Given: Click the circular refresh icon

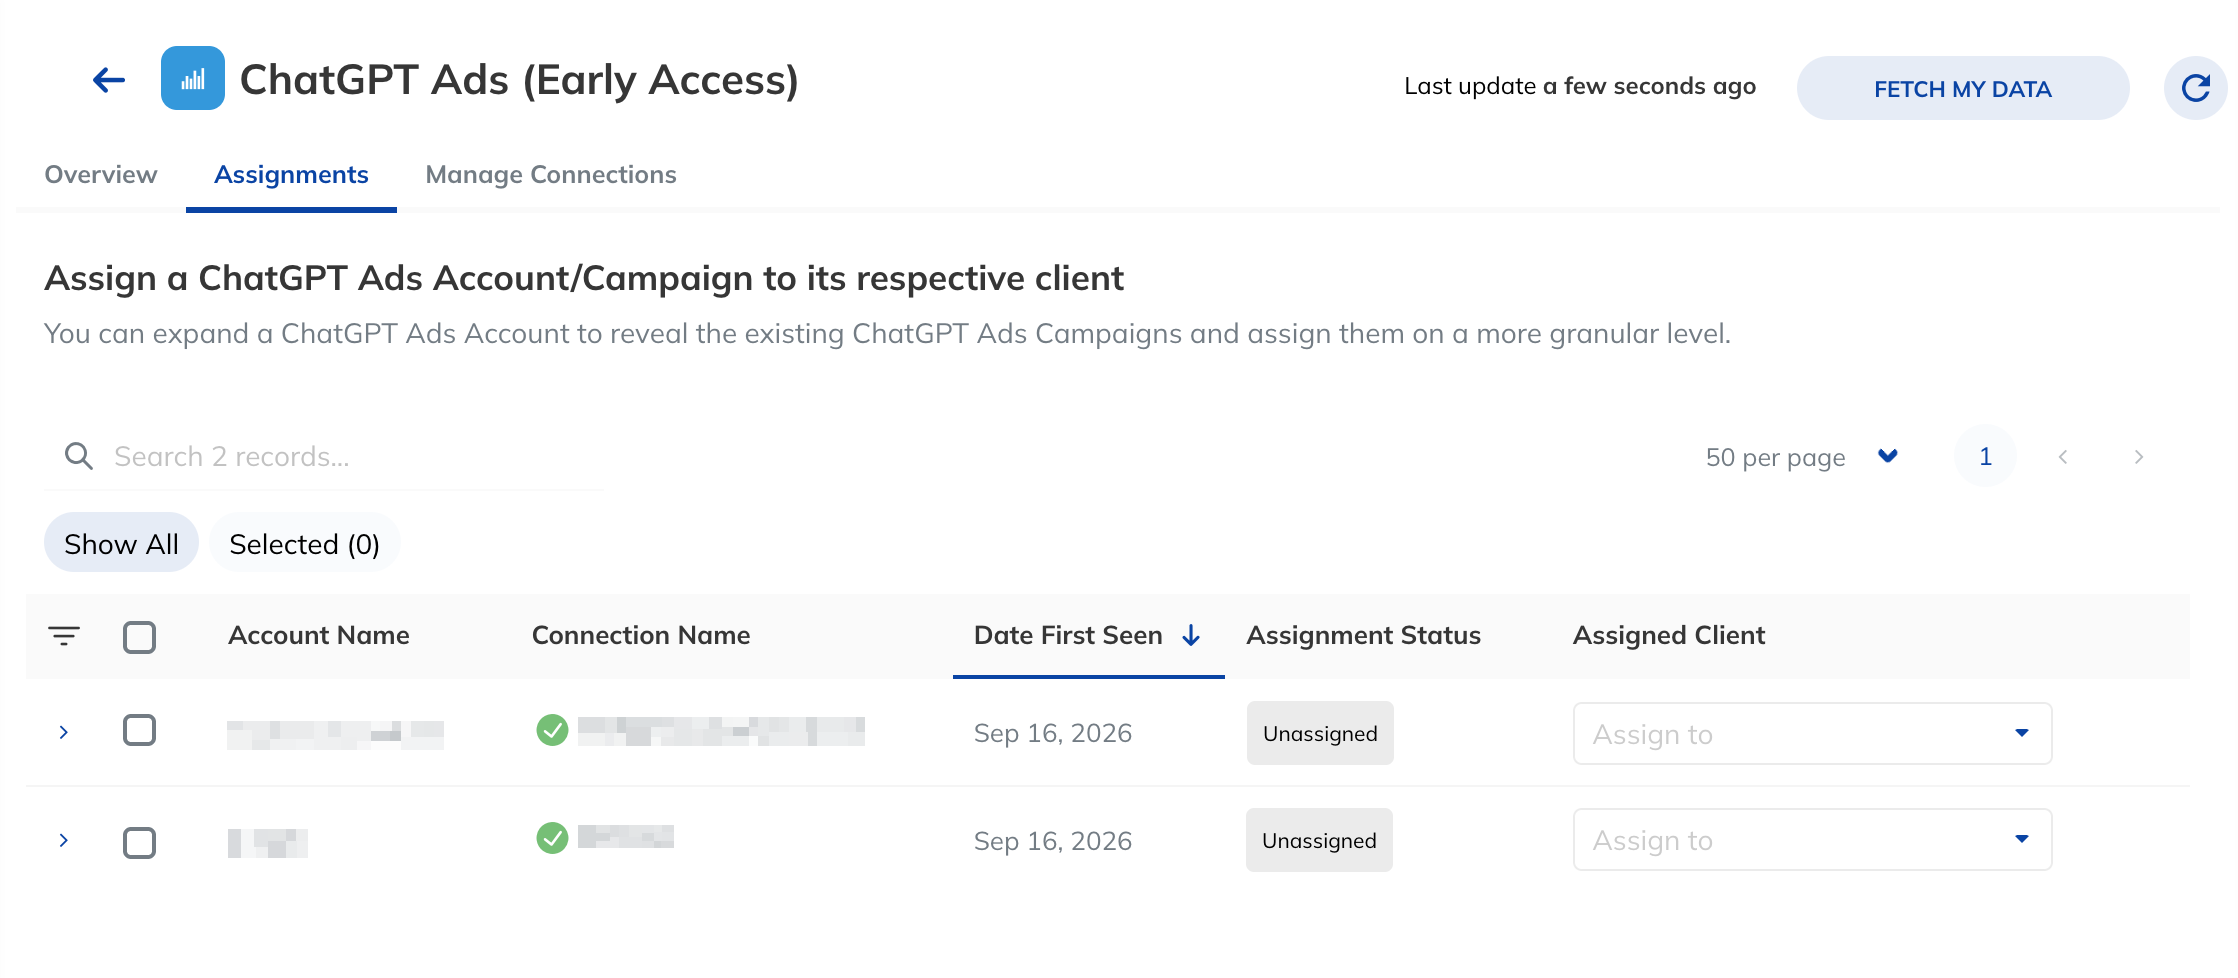Looking at the screenshot, I should [2195, 88].
